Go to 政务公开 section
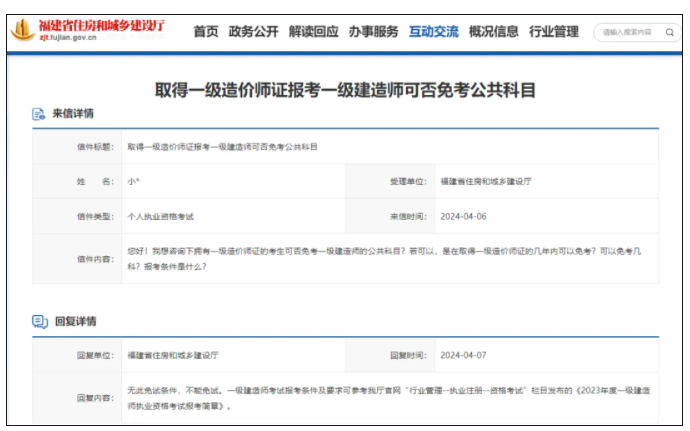Screen dimensions: 690x431 click(254, 32)
